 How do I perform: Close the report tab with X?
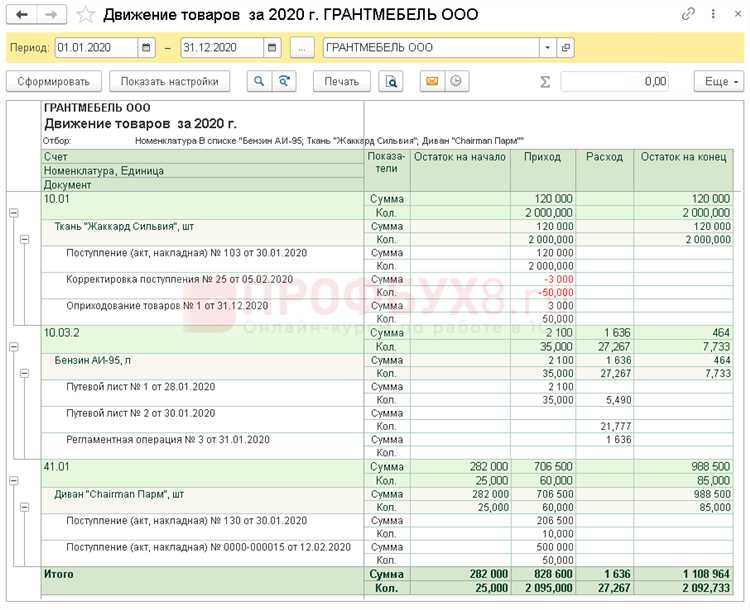click(738, 14)
